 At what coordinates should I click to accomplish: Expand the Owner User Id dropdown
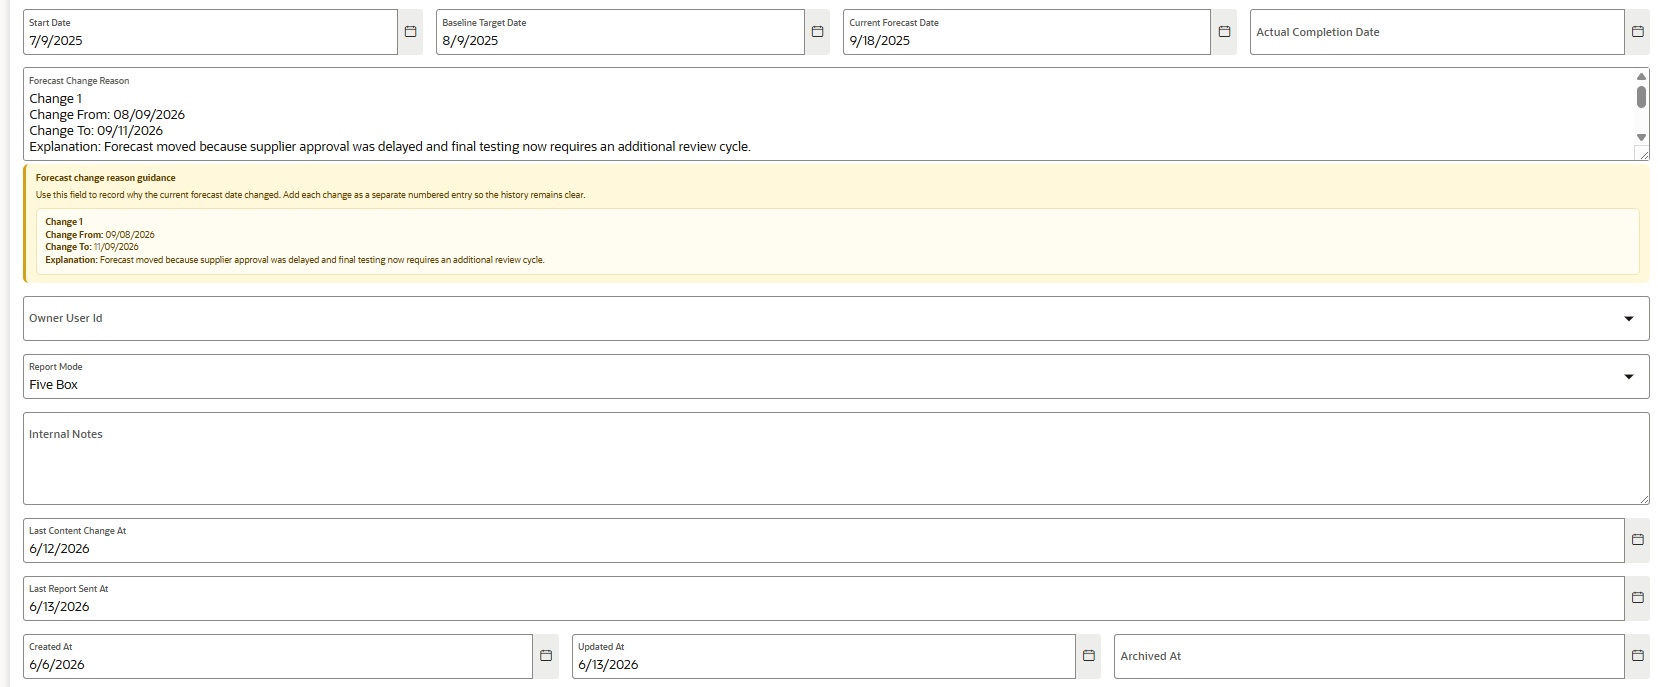tap(1629, 319)
